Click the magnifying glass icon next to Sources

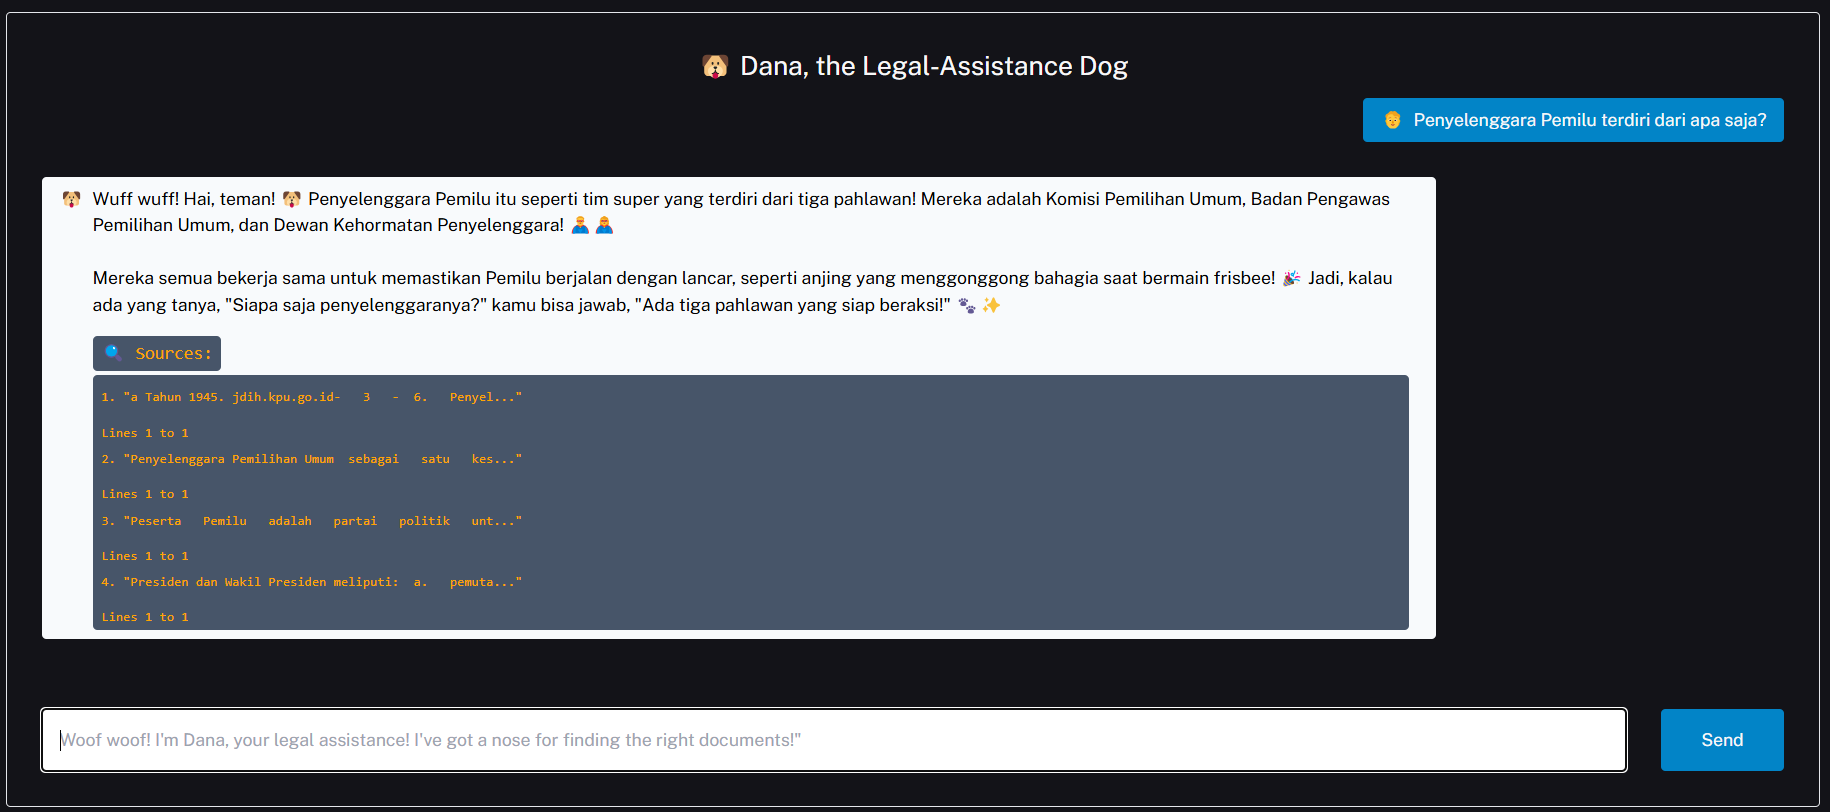pos(114,353)
